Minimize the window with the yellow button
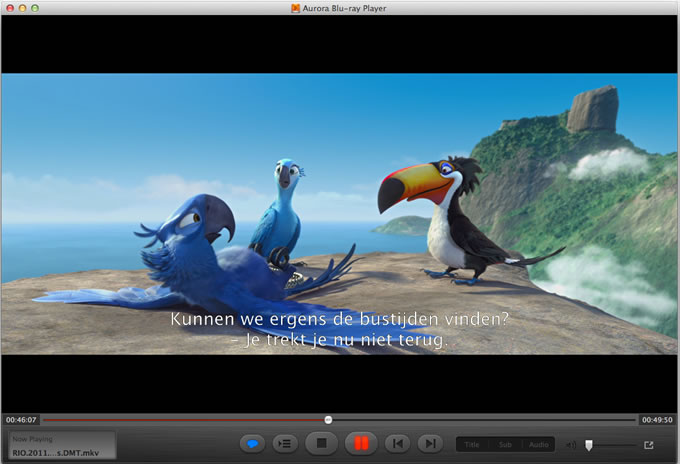Screen dimensions: 680x464 coord(23,8)
